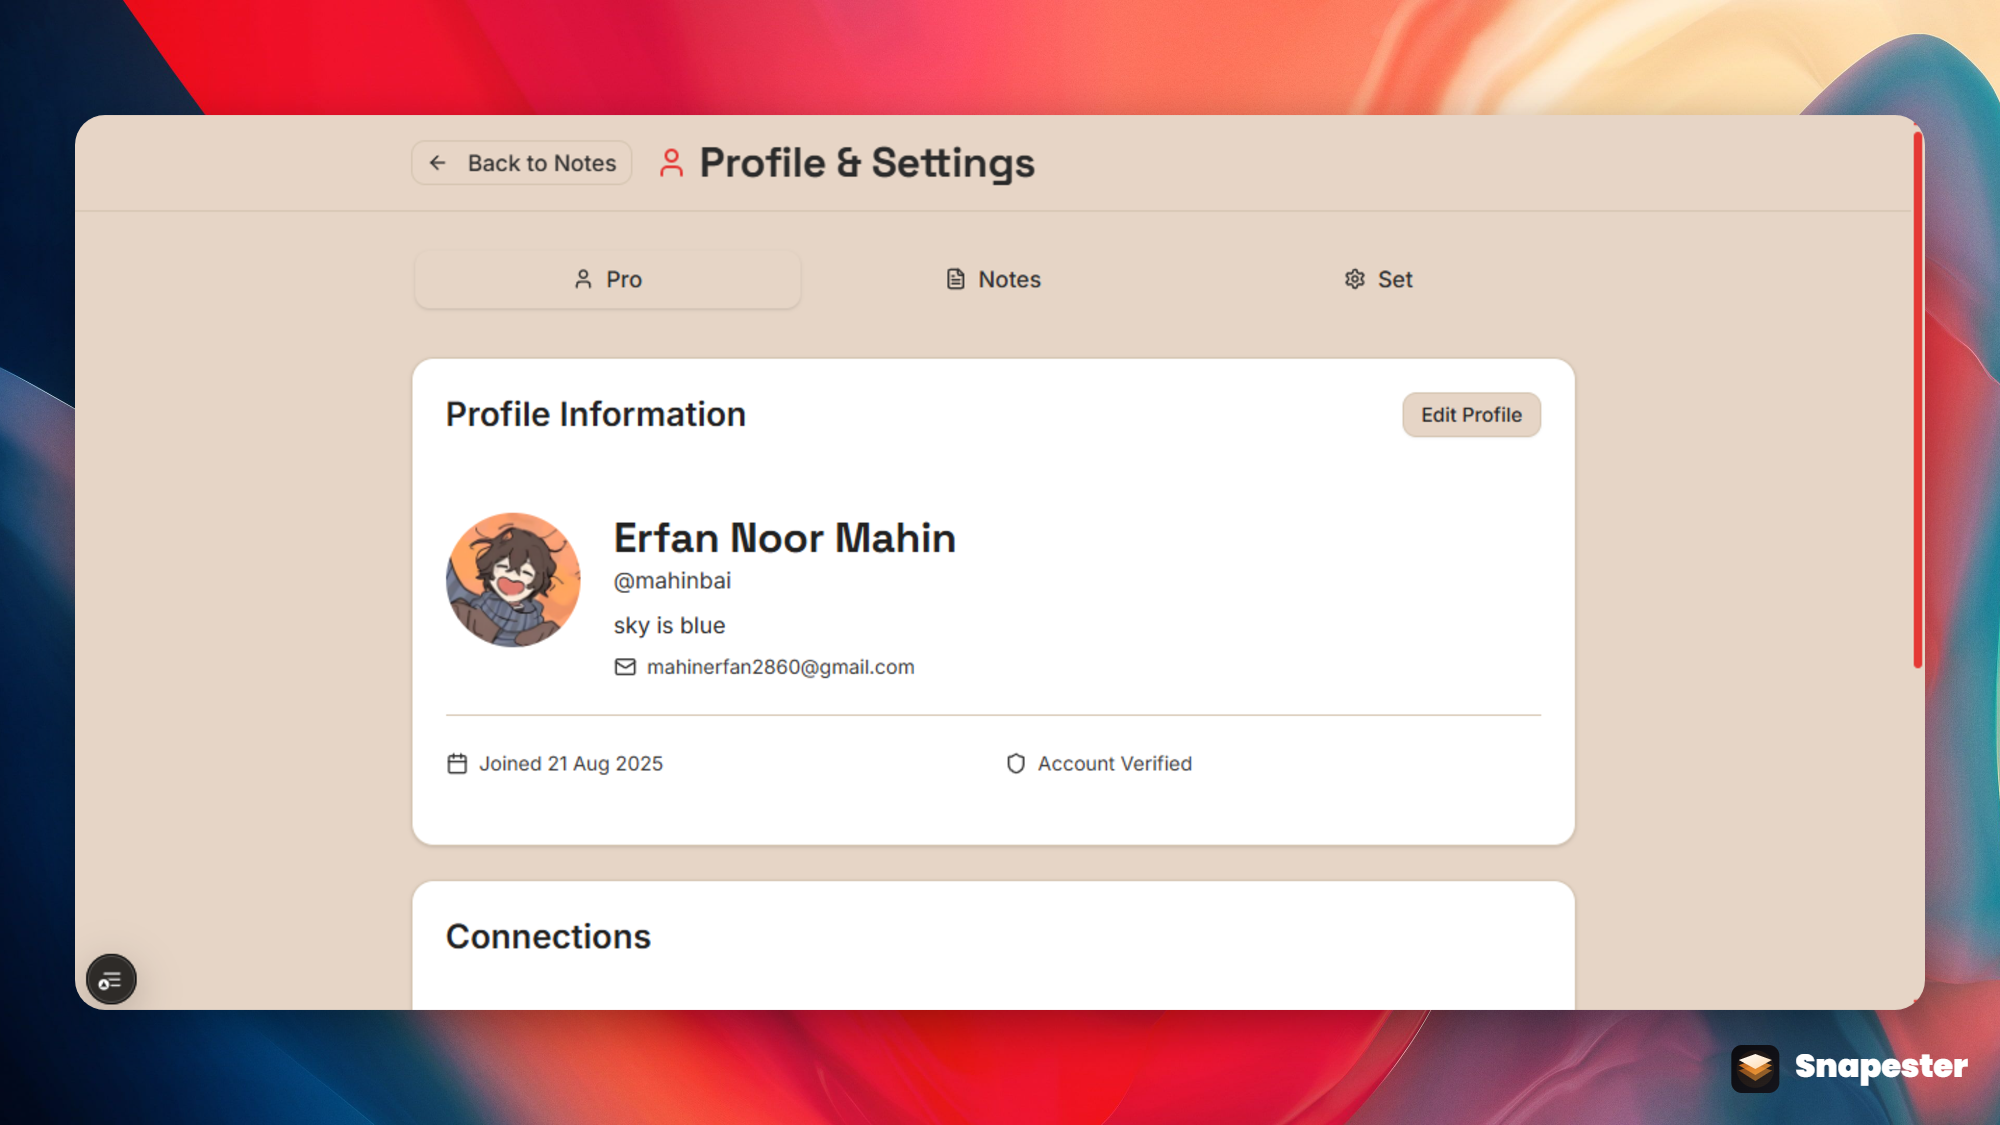Click the calendar icon next to Joined
The image size is (2000, 1125).
(x=457, y=764)
